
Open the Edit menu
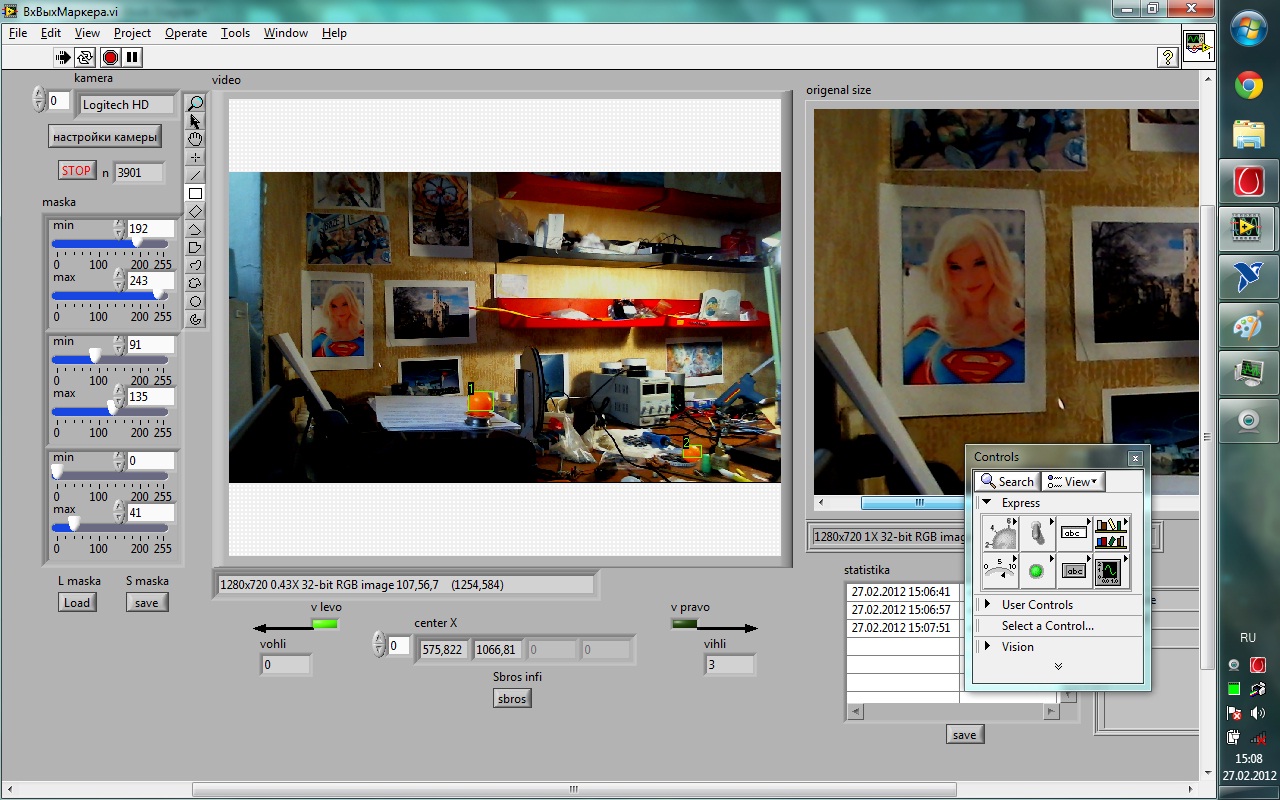click(51, 33)
